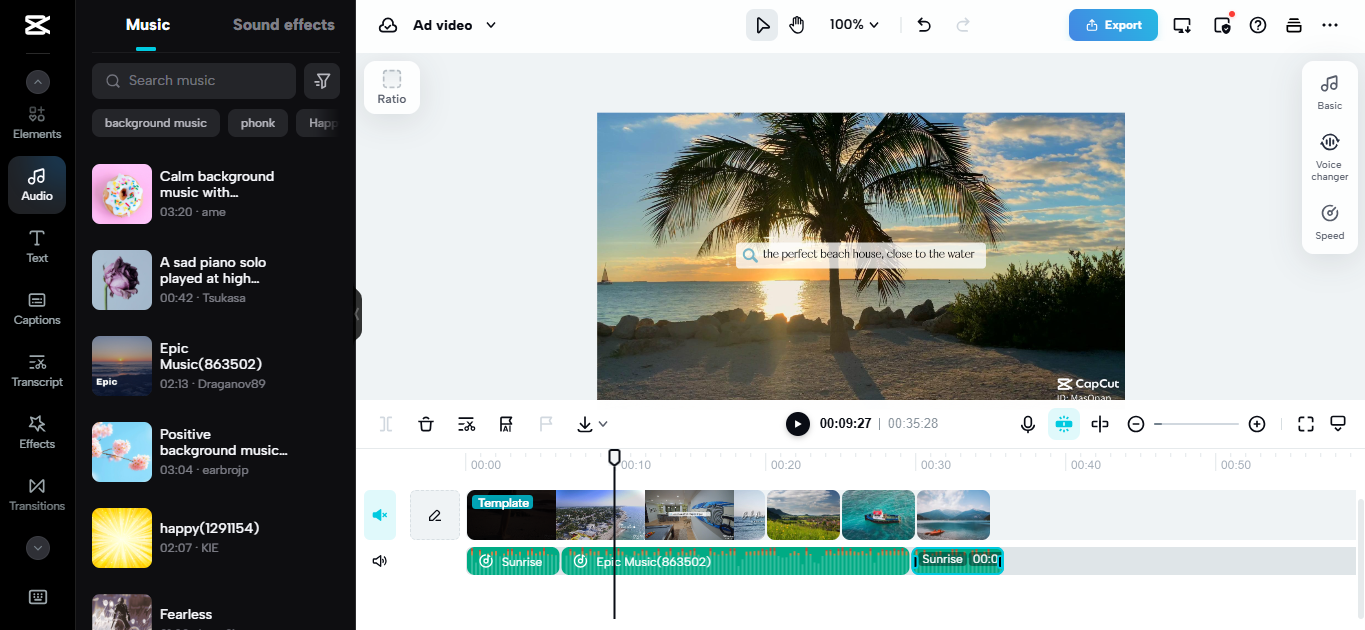Toggle timeline magnet snapping
Screen dimensions: 1365x630
[1064, 424]
